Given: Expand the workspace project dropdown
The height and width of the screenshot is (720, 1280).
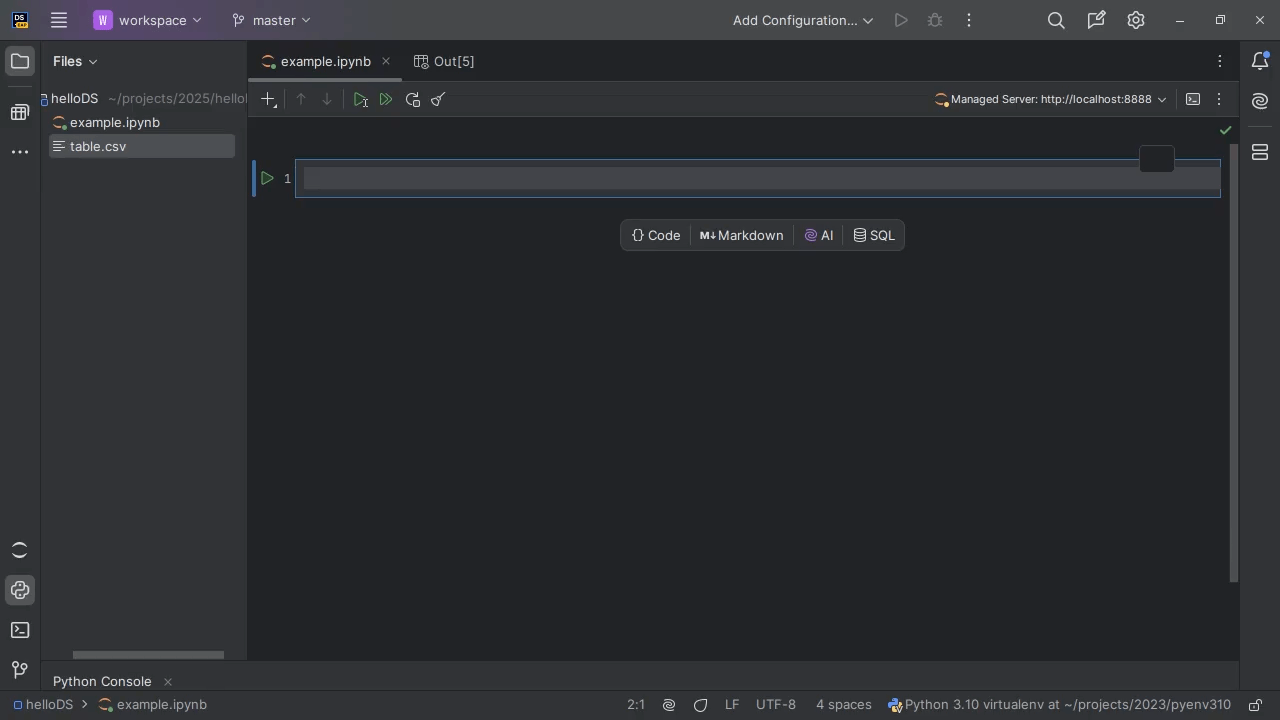Looking at the screenshot, I should pos(148,20).
